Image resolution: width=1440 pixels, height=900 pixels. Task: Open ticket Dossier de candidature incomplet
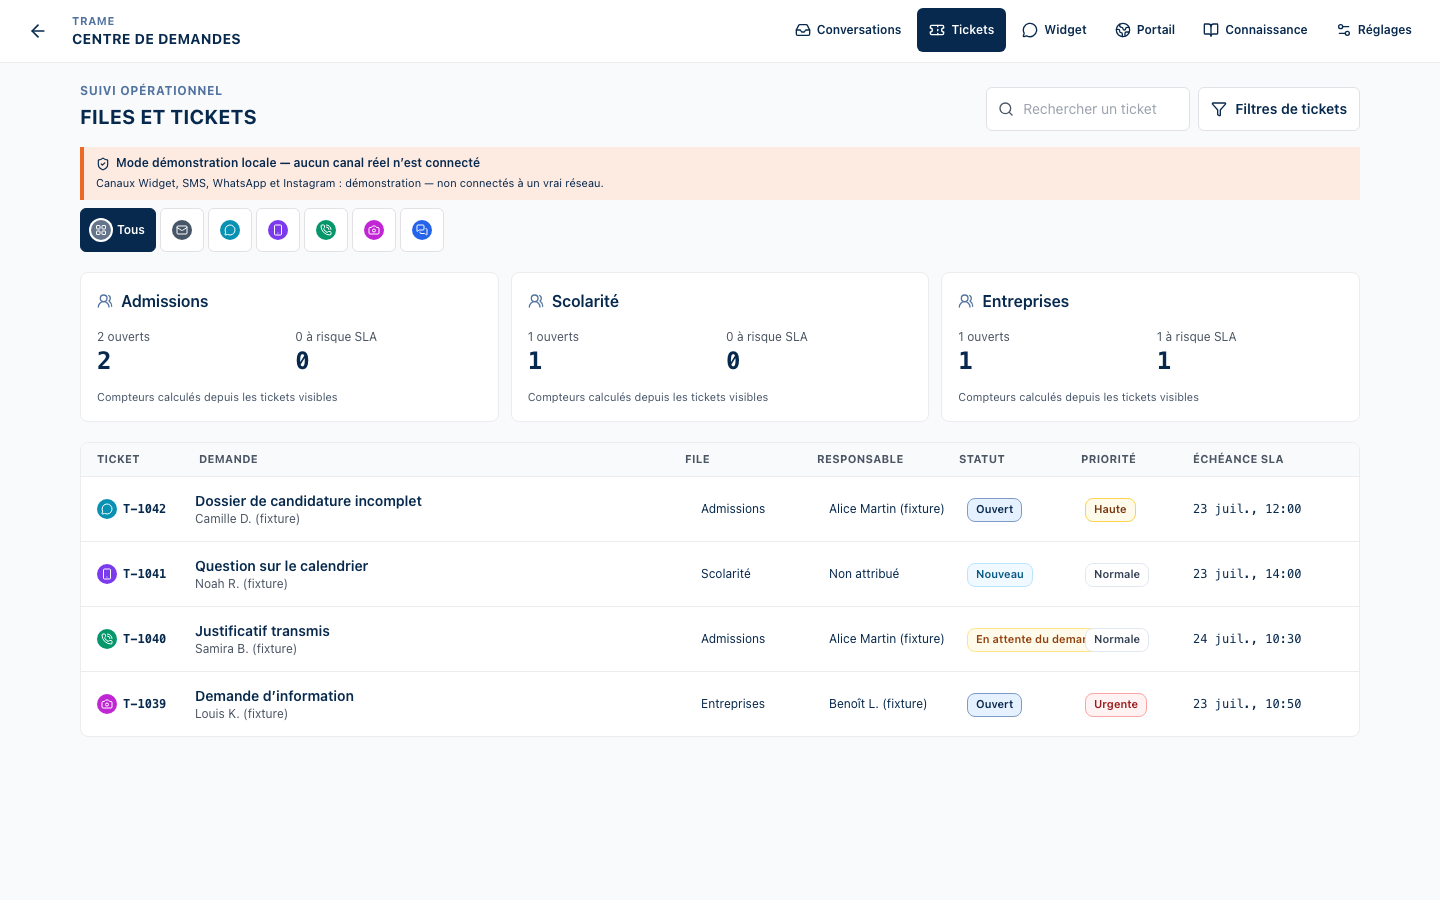coord(308,501)
